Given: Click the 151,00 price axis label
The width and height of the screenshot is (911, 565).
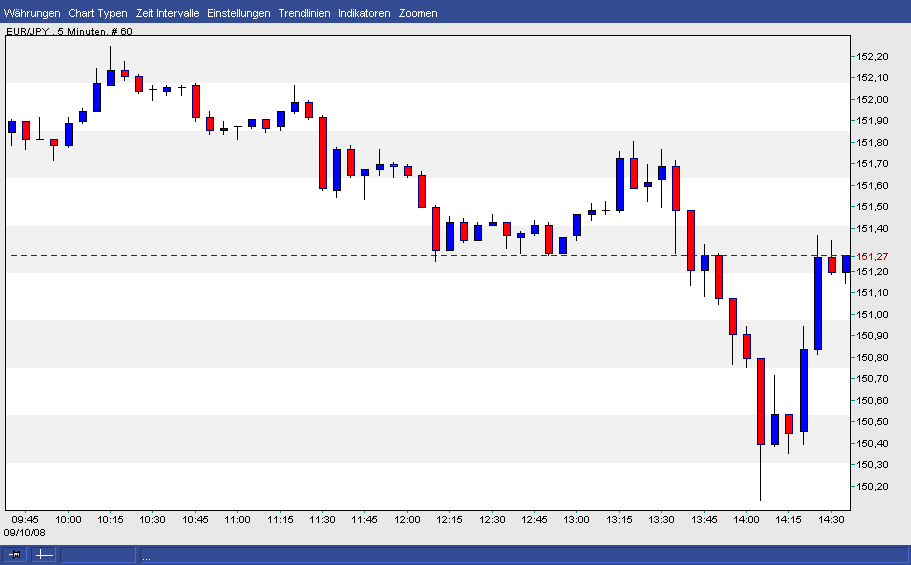Looking at the screenshot, I should coord(872,314).
